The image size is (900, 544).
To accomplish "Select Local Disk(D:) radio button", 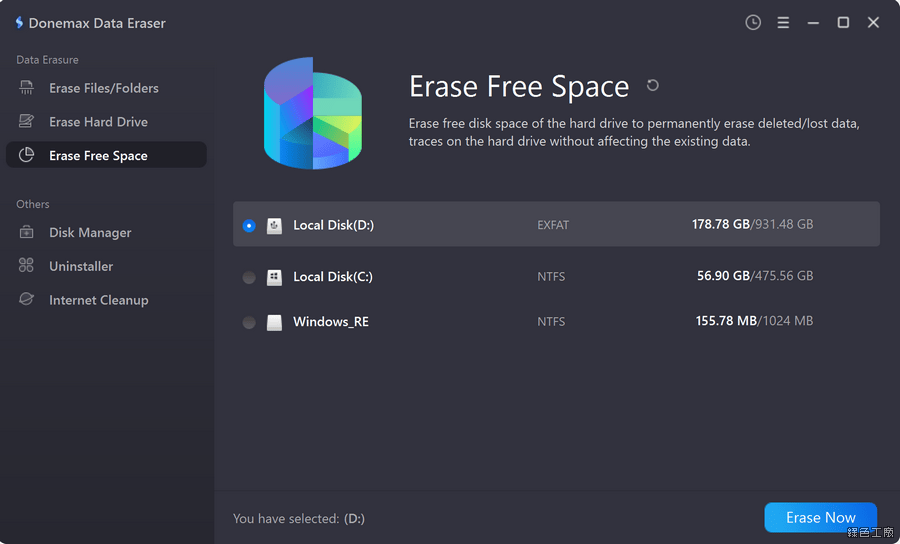I will pos(249,226).
